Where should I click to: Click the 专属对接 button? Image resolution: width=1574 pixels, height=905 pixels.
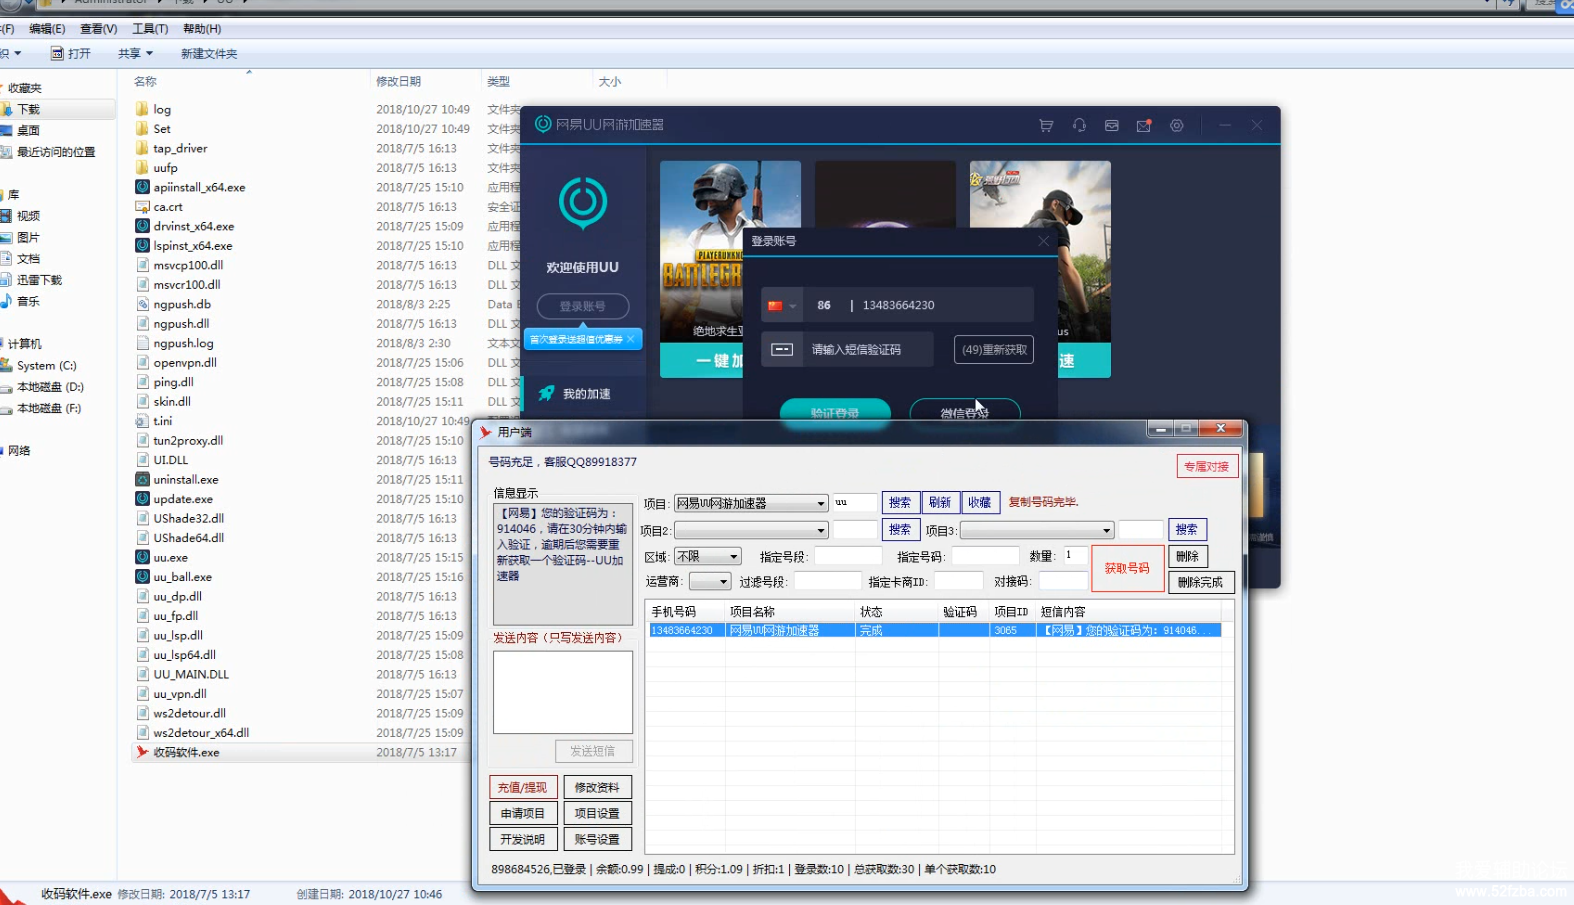point(1207,466)
